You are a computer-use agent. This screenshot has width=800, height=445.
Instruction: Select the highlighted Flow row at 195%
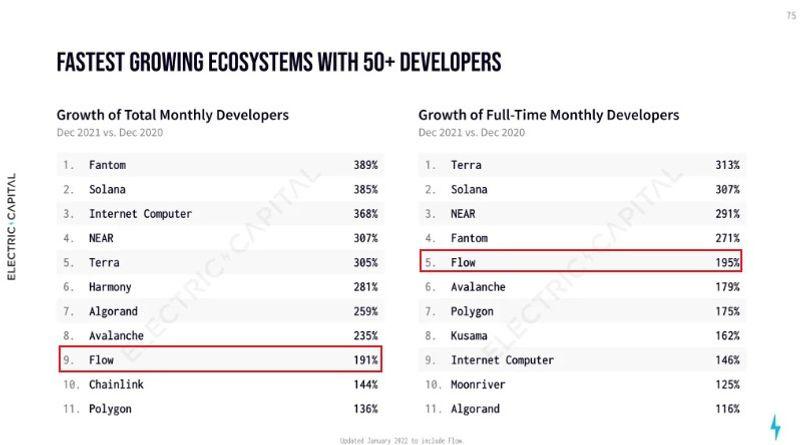[x=581, y=262]
